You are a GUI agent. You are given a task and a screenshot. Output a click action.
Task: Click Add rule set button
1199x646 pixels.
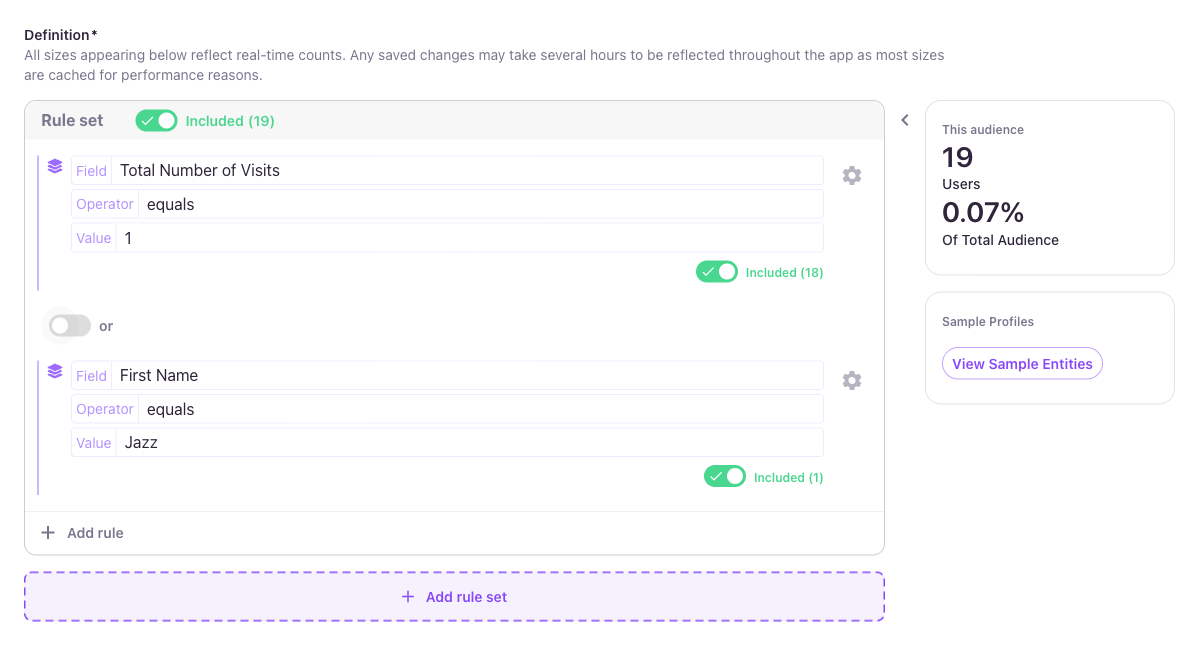[x=454, y=596]
